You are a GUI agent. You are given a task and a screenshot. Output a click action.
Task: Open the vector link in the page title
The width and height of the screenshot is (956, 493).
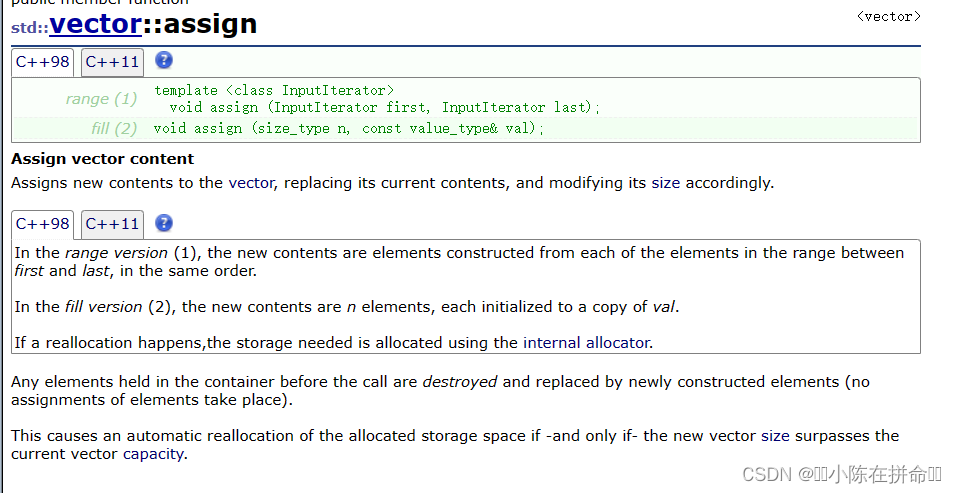[96, 24]
